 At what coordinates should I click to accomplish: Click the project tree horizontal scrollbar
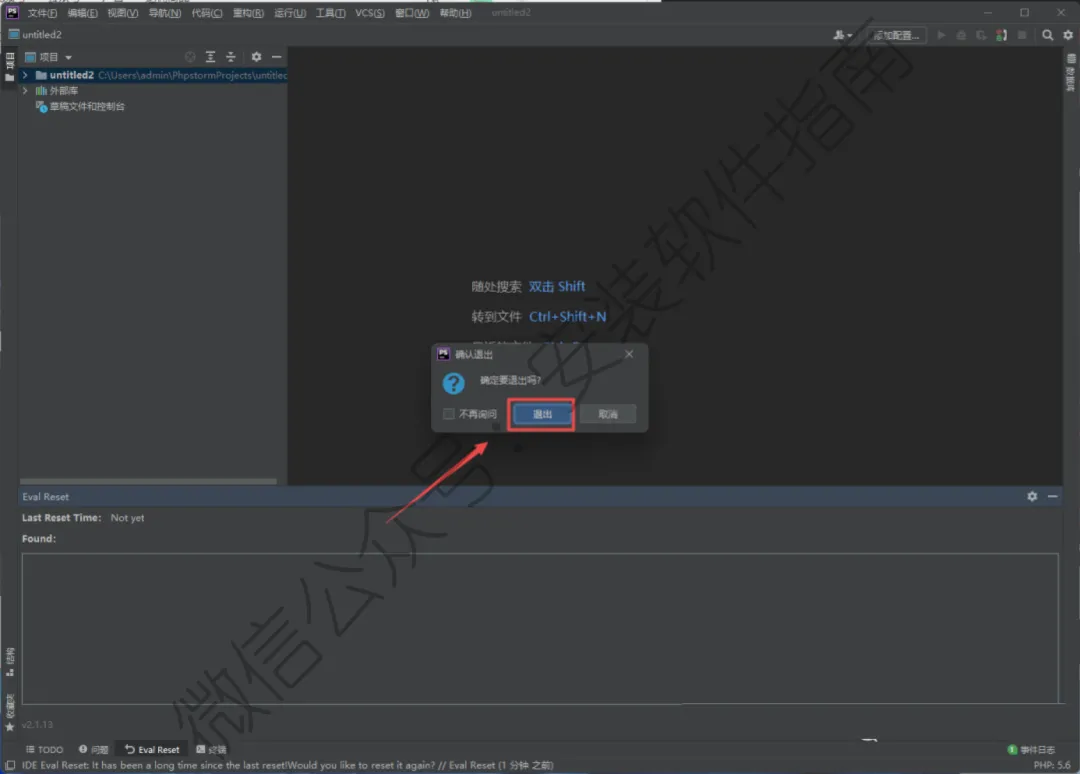pos(148,481)
